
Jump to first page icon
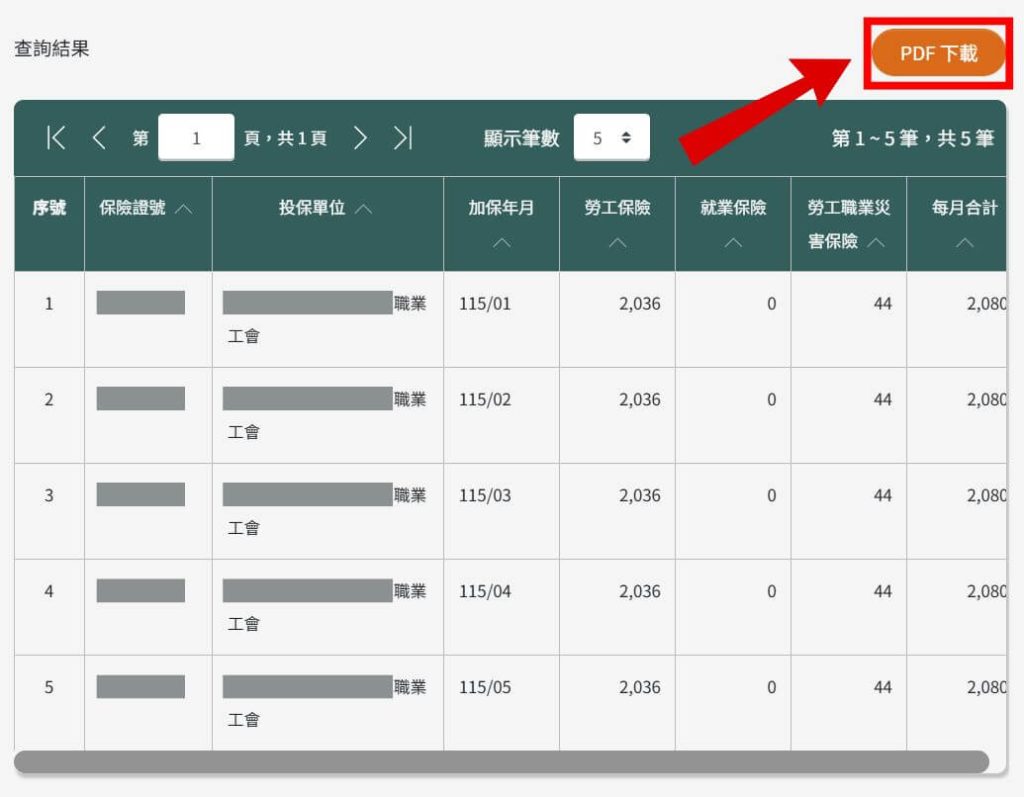pyautogui.click(x=56, y=138)
